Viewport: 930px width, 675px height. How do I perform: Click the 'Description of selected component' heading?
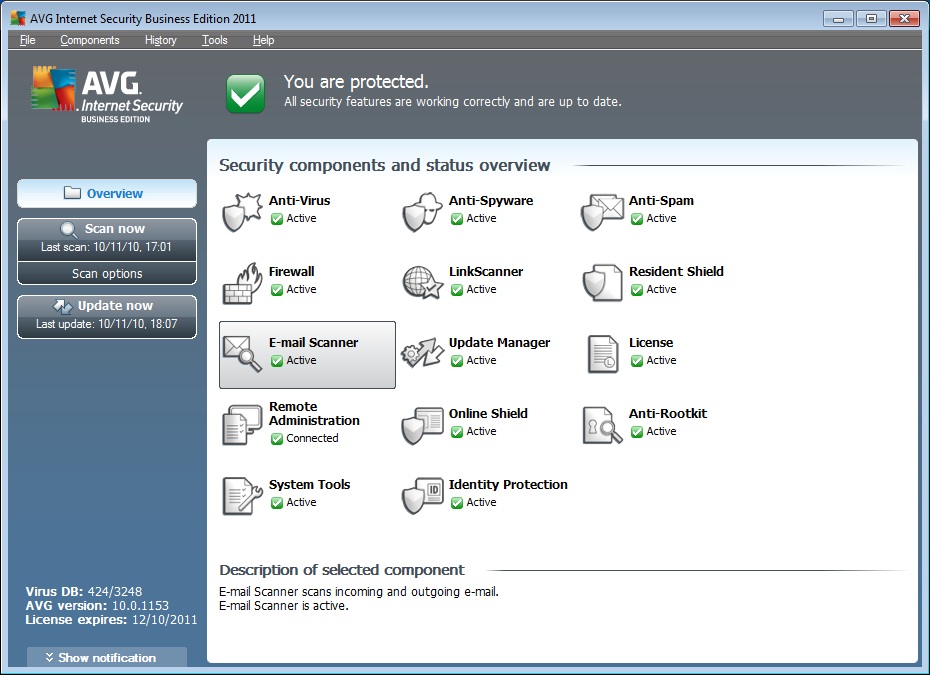point(342,570)
